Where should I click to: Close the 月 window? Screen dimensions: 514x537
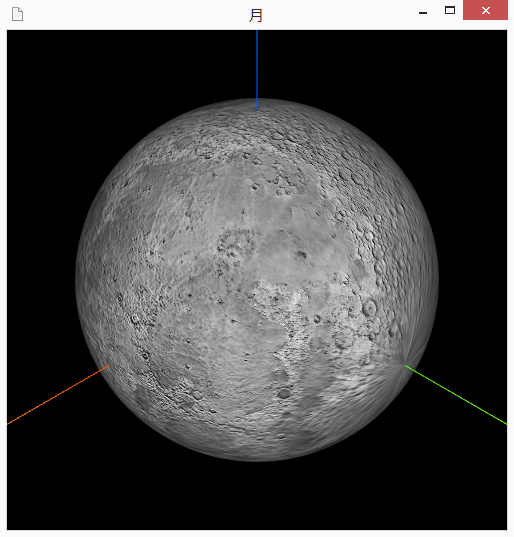(485, 10)
